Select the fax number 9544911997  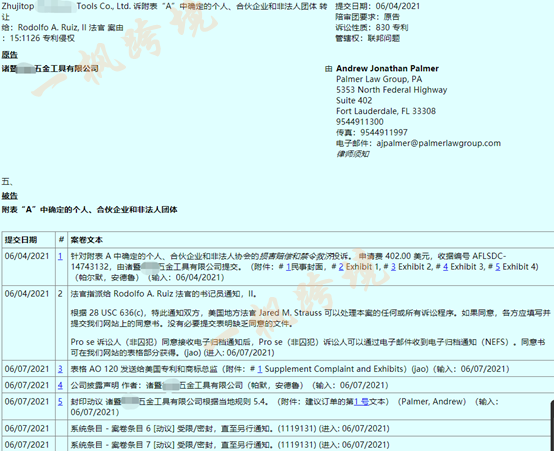pyautogui.click(x=384, y=133)
